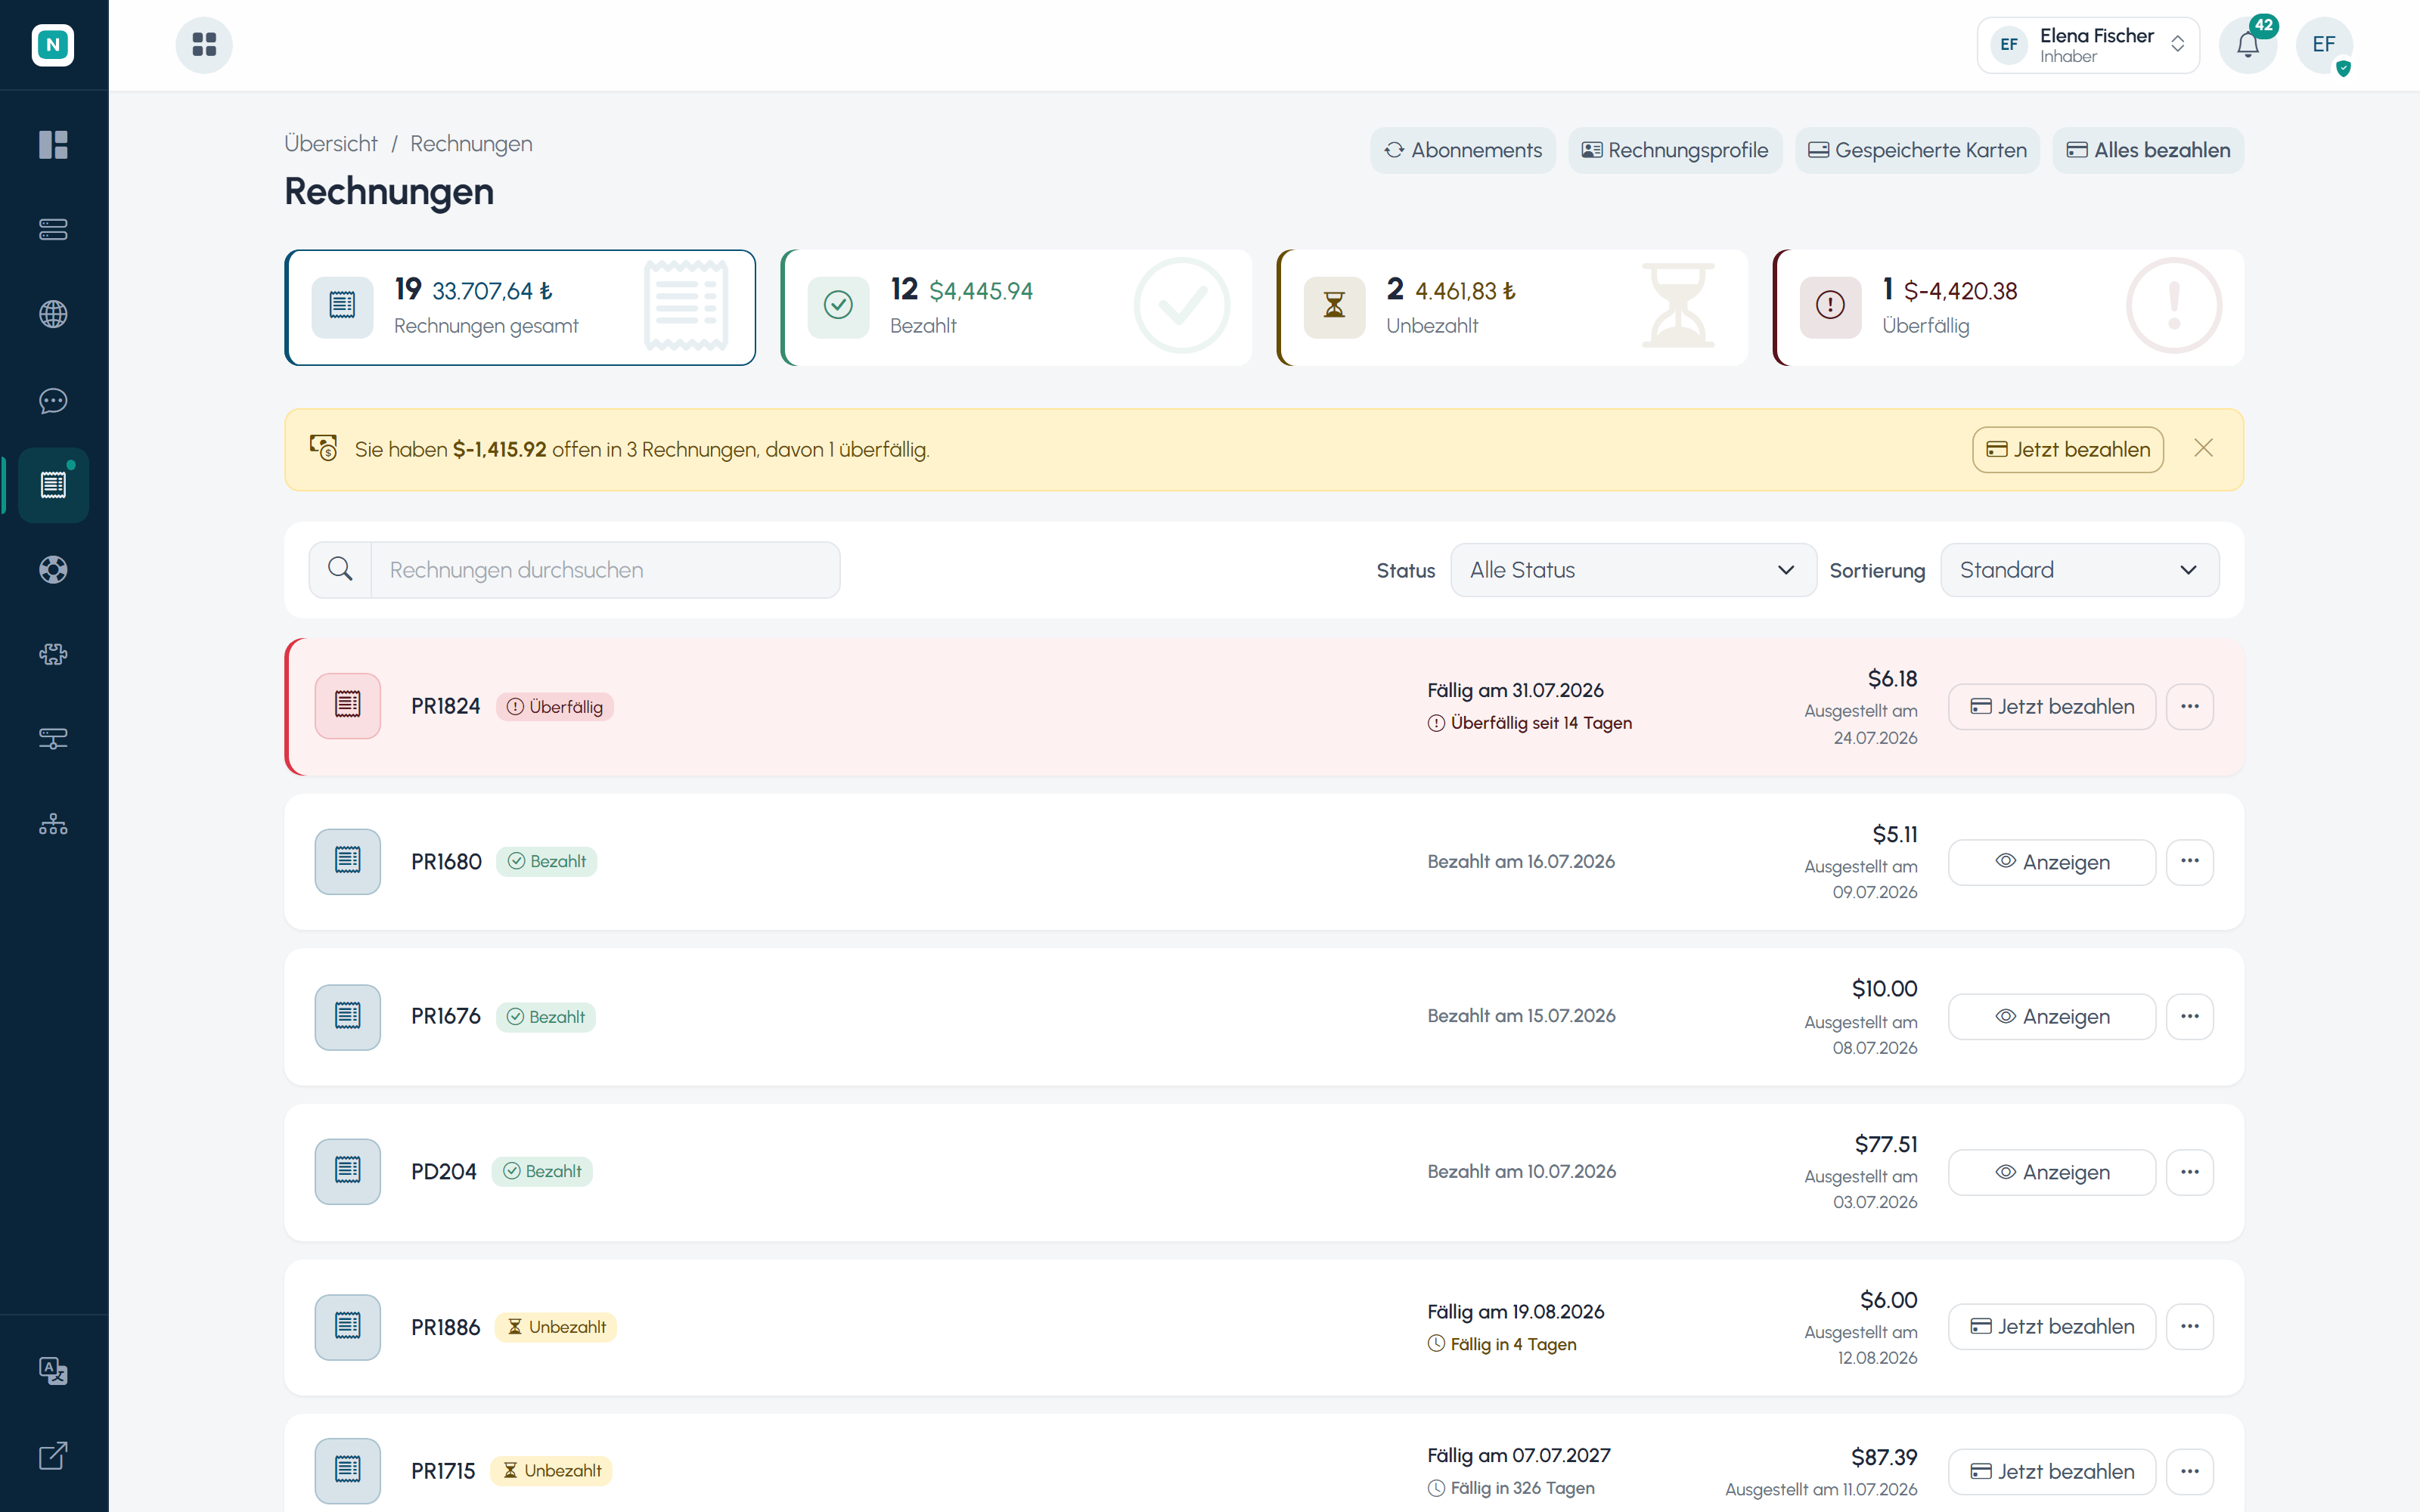
Task: Open more options for PR1886
Action: coord(2190,1327)
